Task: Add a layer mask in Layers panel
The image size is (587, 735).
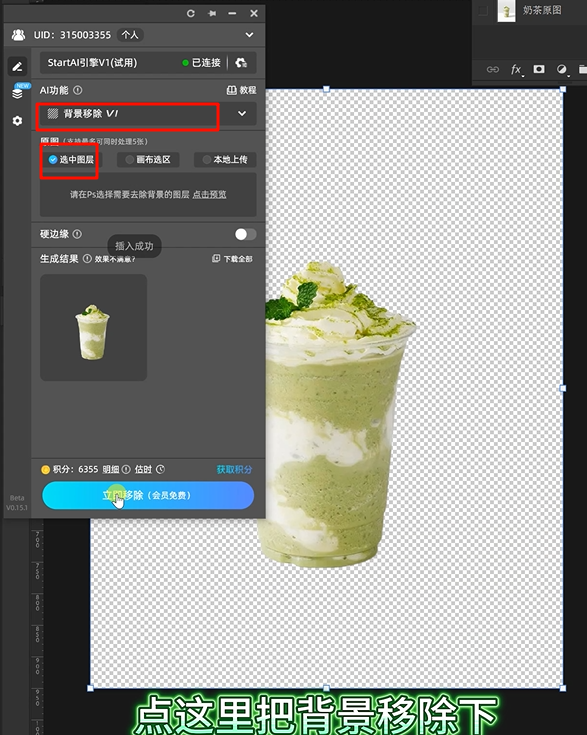Action: (x=539, y=69)
